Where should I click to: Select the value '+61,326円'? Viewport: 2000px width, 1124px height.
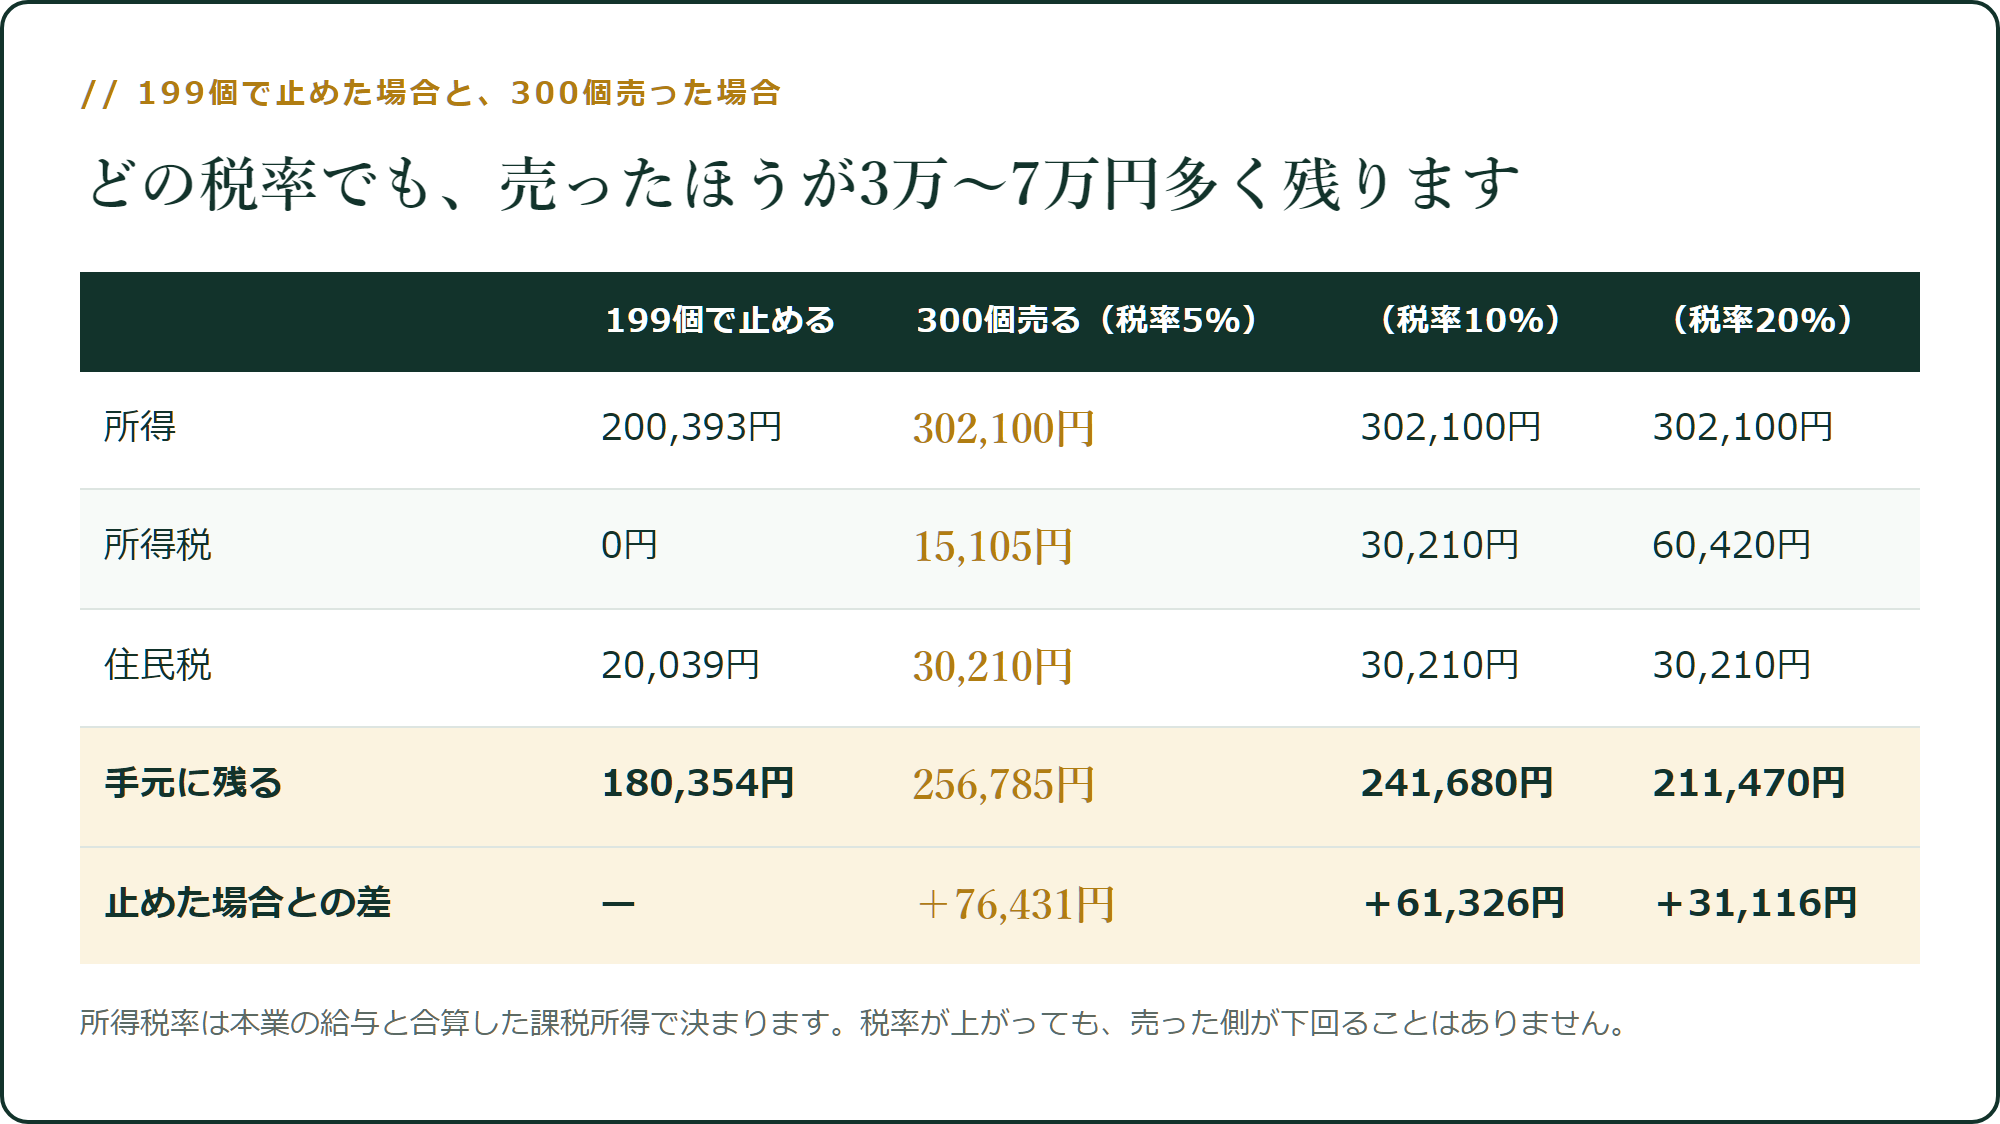(1463, 903)
